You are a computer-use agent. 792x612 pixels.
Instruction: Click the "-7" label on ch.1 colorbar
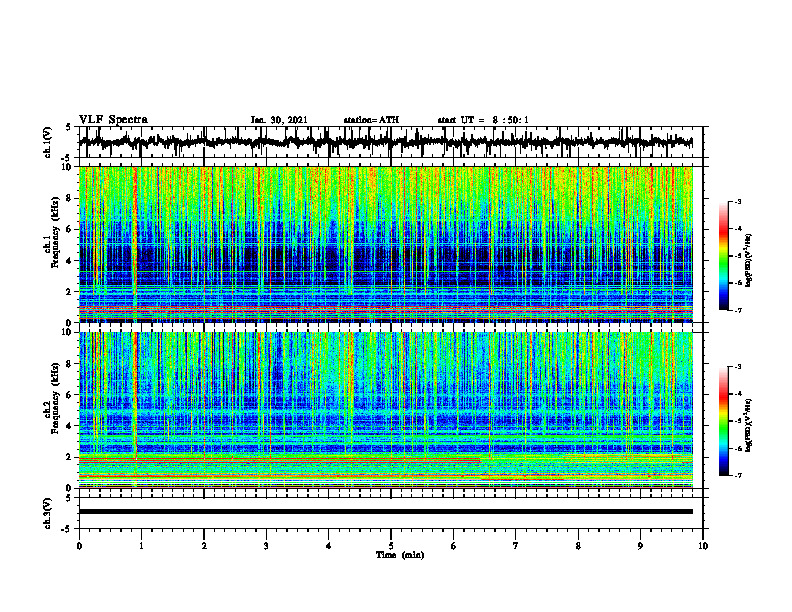coord(738,310)
